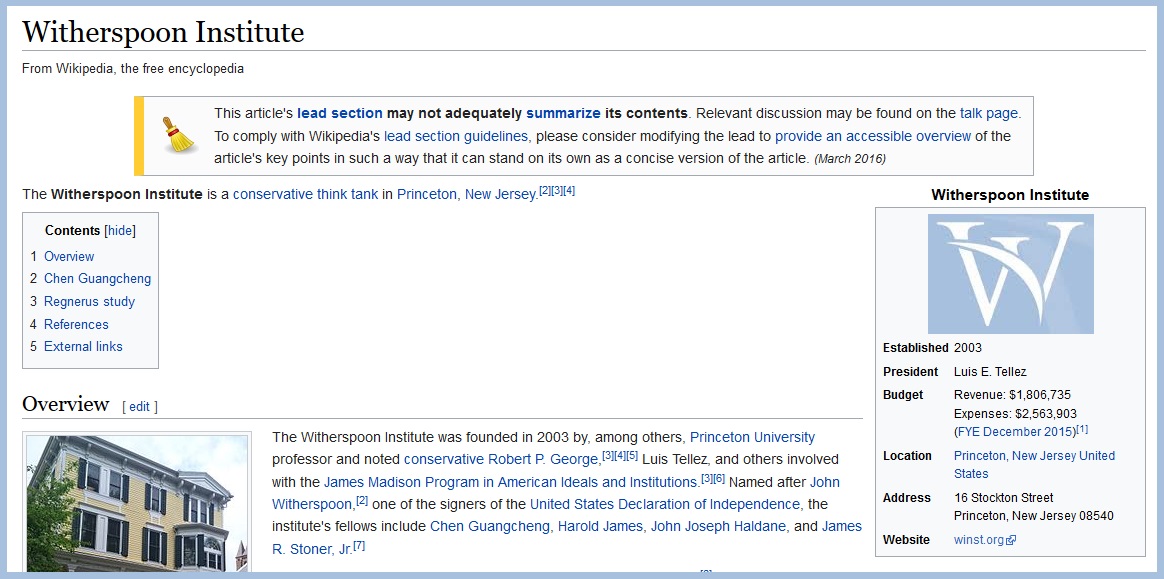
Task: Open citation [2] after New Jersey in the lead
Action: 545,191
